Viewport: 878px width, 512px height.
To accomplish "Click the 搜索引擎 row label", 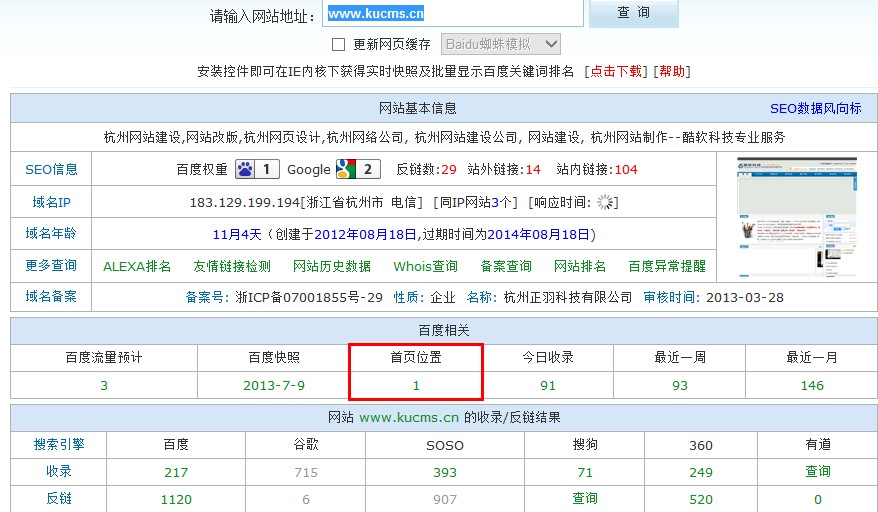I will (x=59, y=444).
